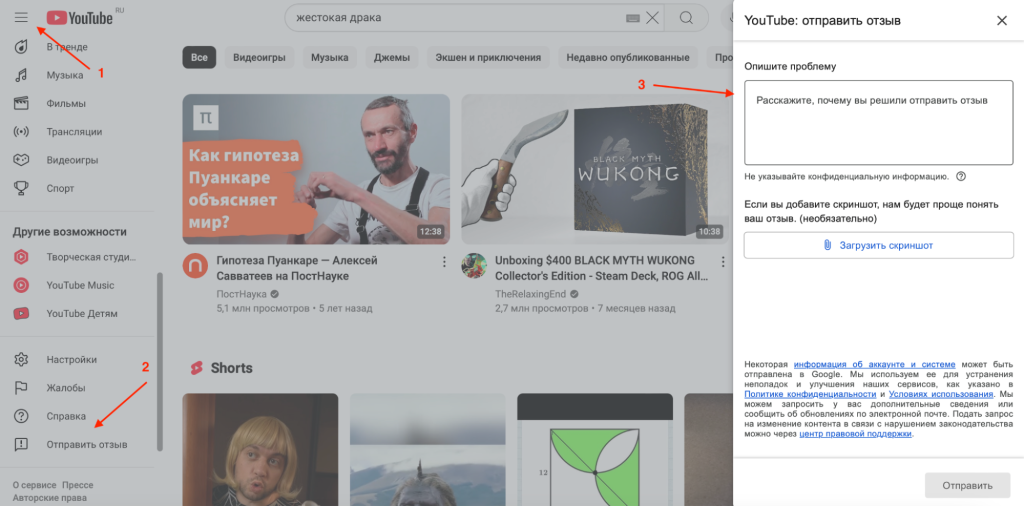Image resolution: width=1024 pixels, height=506 pixels.
Task: Open TheRelaxingEnd channel avatar
Action: [x=474, y=266]
